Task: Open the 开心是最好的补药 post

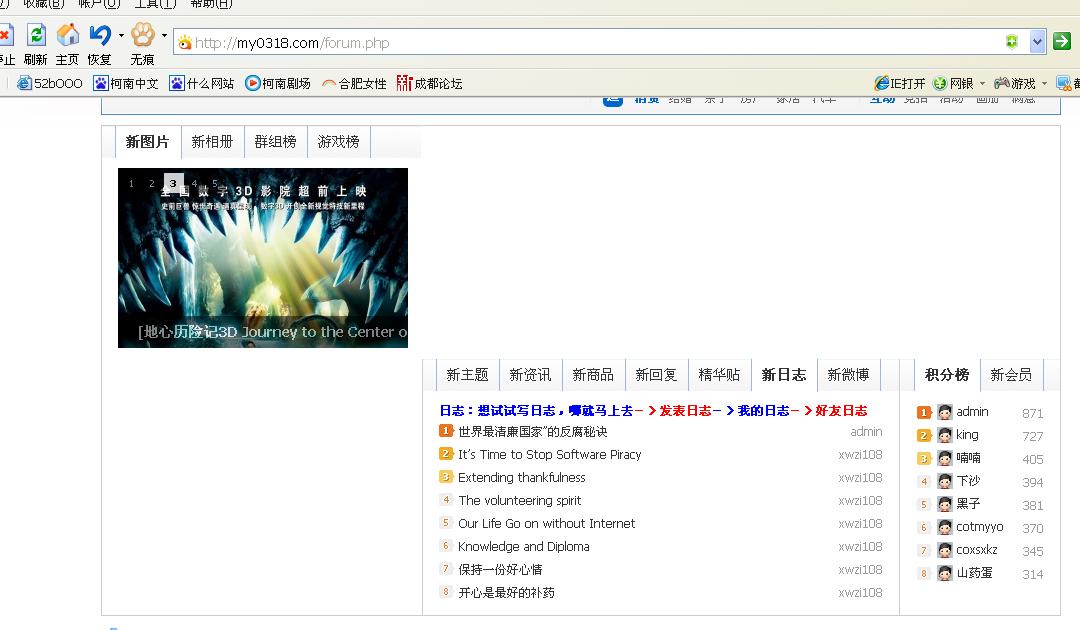Action: [507, 593]
